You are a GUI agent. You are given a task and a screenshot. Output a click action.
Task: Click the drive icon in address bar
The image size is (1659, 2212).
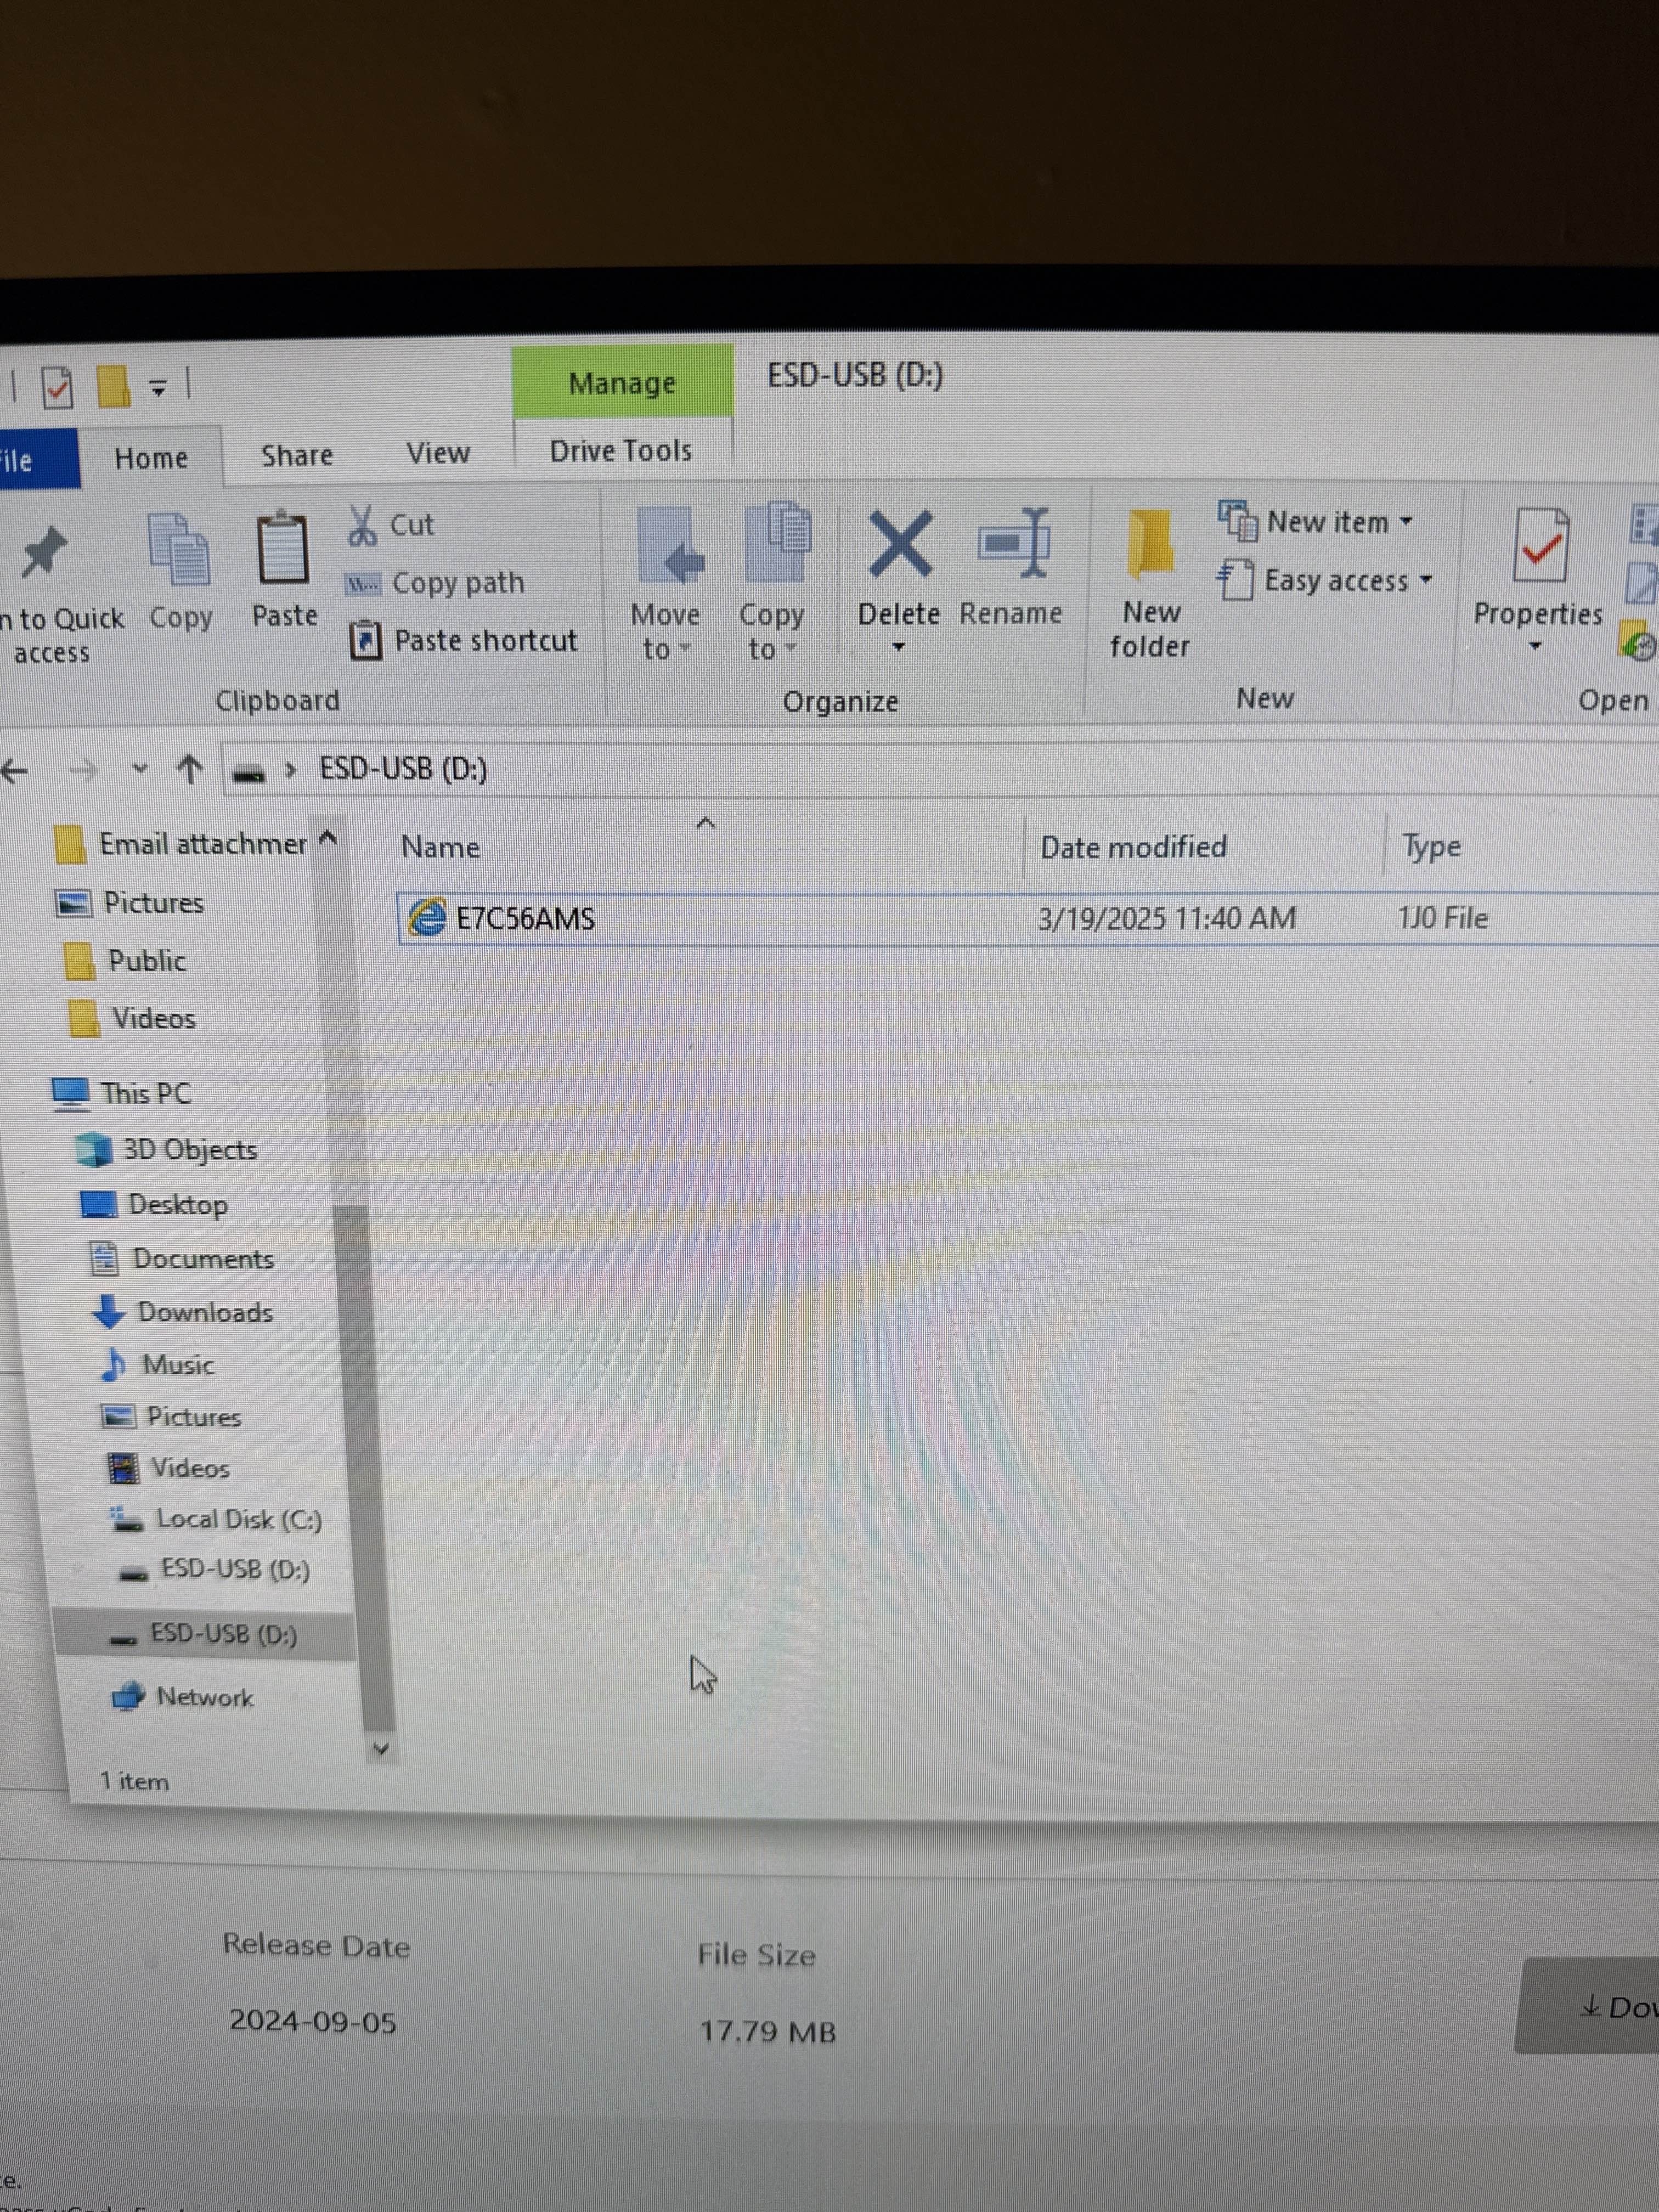point(249,773)
